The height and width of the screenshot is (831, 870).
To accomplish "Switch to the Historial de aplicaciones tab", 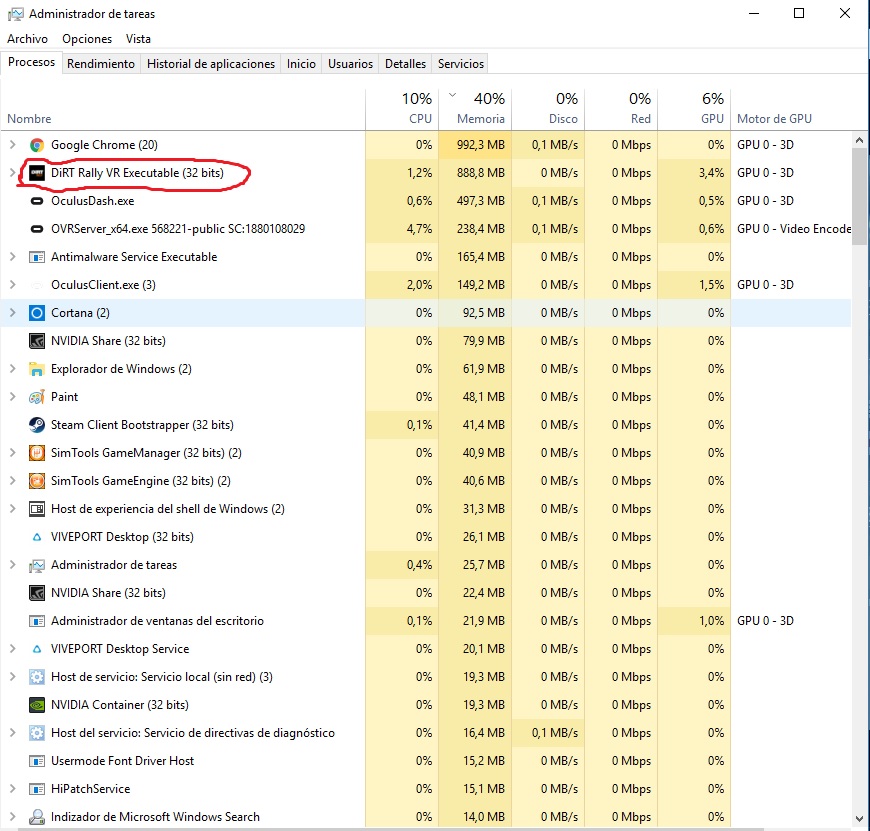I will click(x=211, y=64).
